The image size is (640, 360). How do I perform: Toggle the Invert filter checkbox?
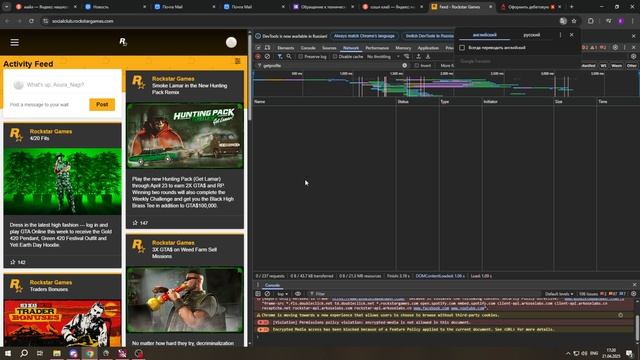click(x=416, y=65)
